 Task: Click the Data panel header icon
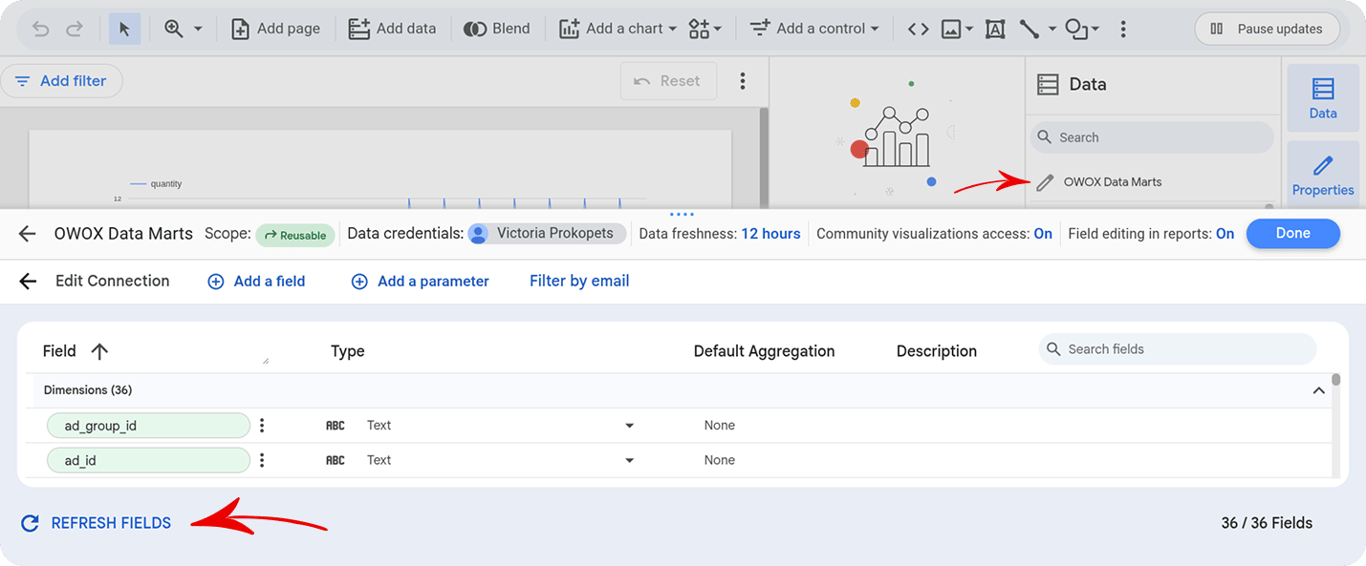1047,84
